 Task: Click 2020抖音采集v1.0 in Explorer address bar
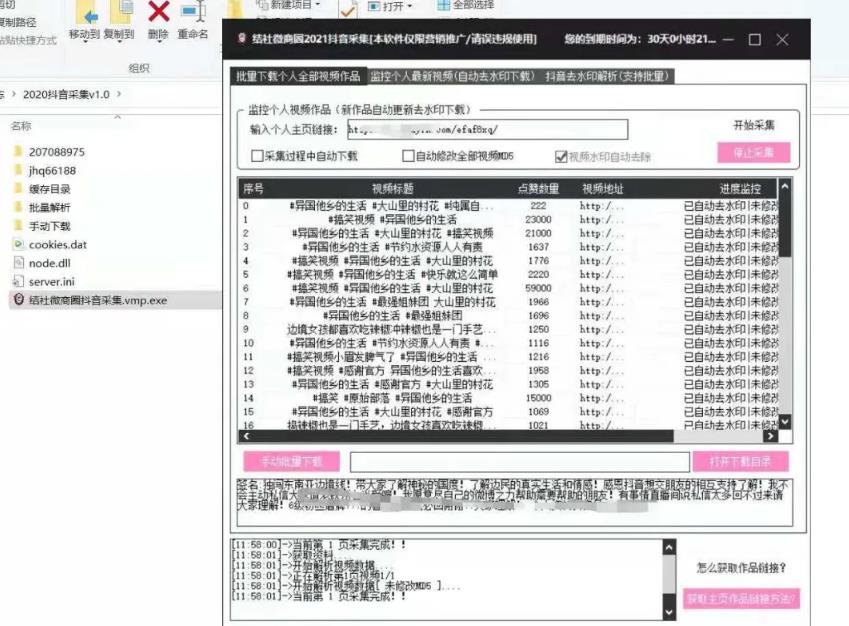(x=66, y=94)
